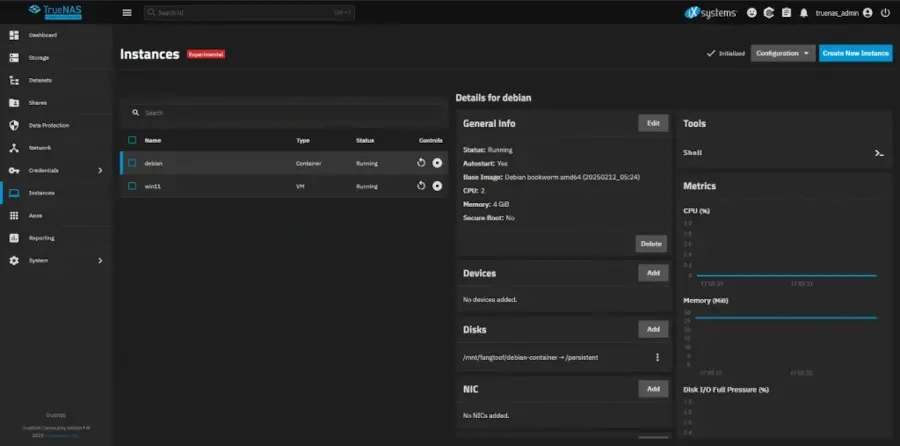This screenshot has width=900, height=446.
Task: Check the debian instance checkbox
Action: tap(132, 163)
